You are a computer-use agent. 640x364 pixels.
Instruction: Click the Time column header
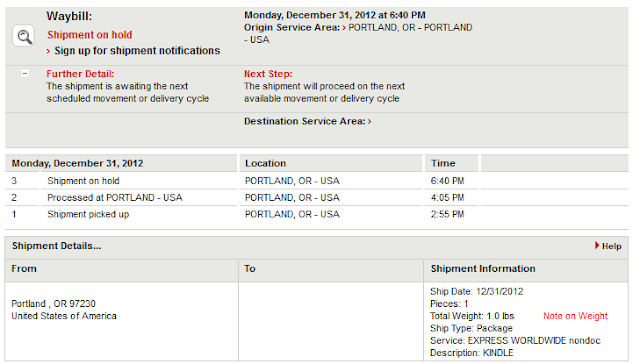pyautogui.click(x=451, y=163)
